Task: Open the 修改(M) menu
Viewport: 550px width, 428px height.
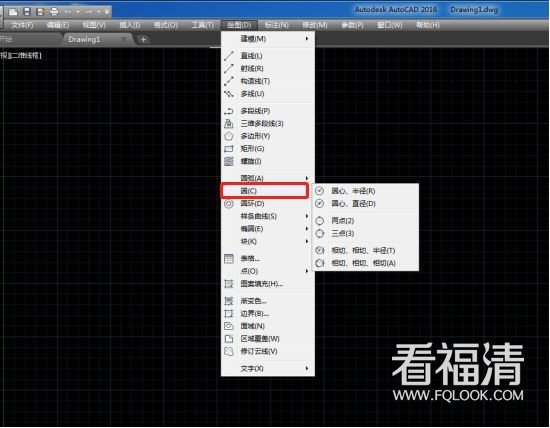Action: (315, 25)
